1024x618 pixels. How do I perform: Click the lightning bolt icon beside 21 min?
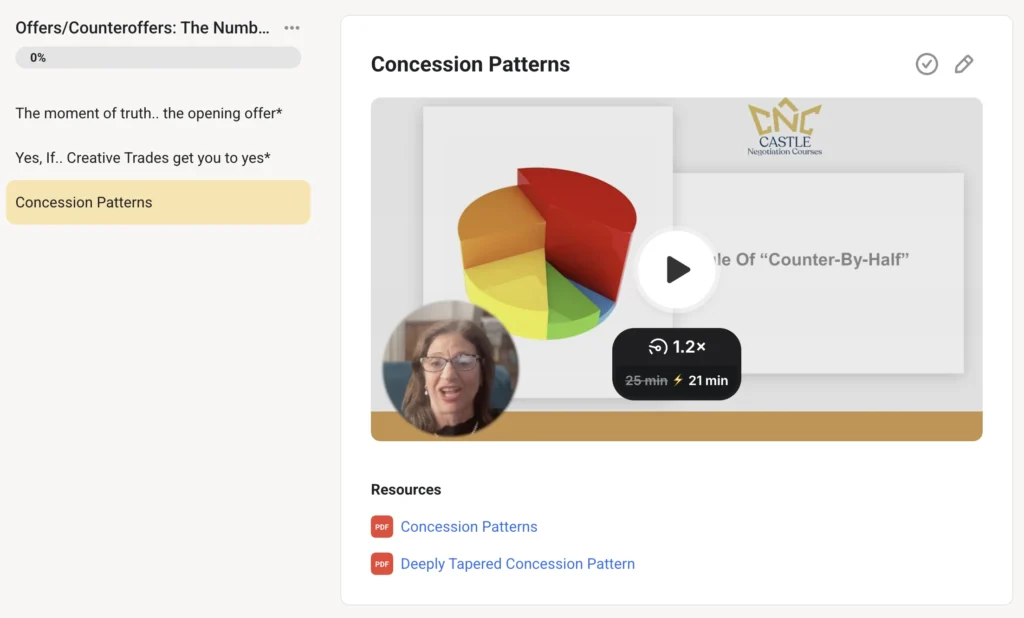(x=678, y=380)
